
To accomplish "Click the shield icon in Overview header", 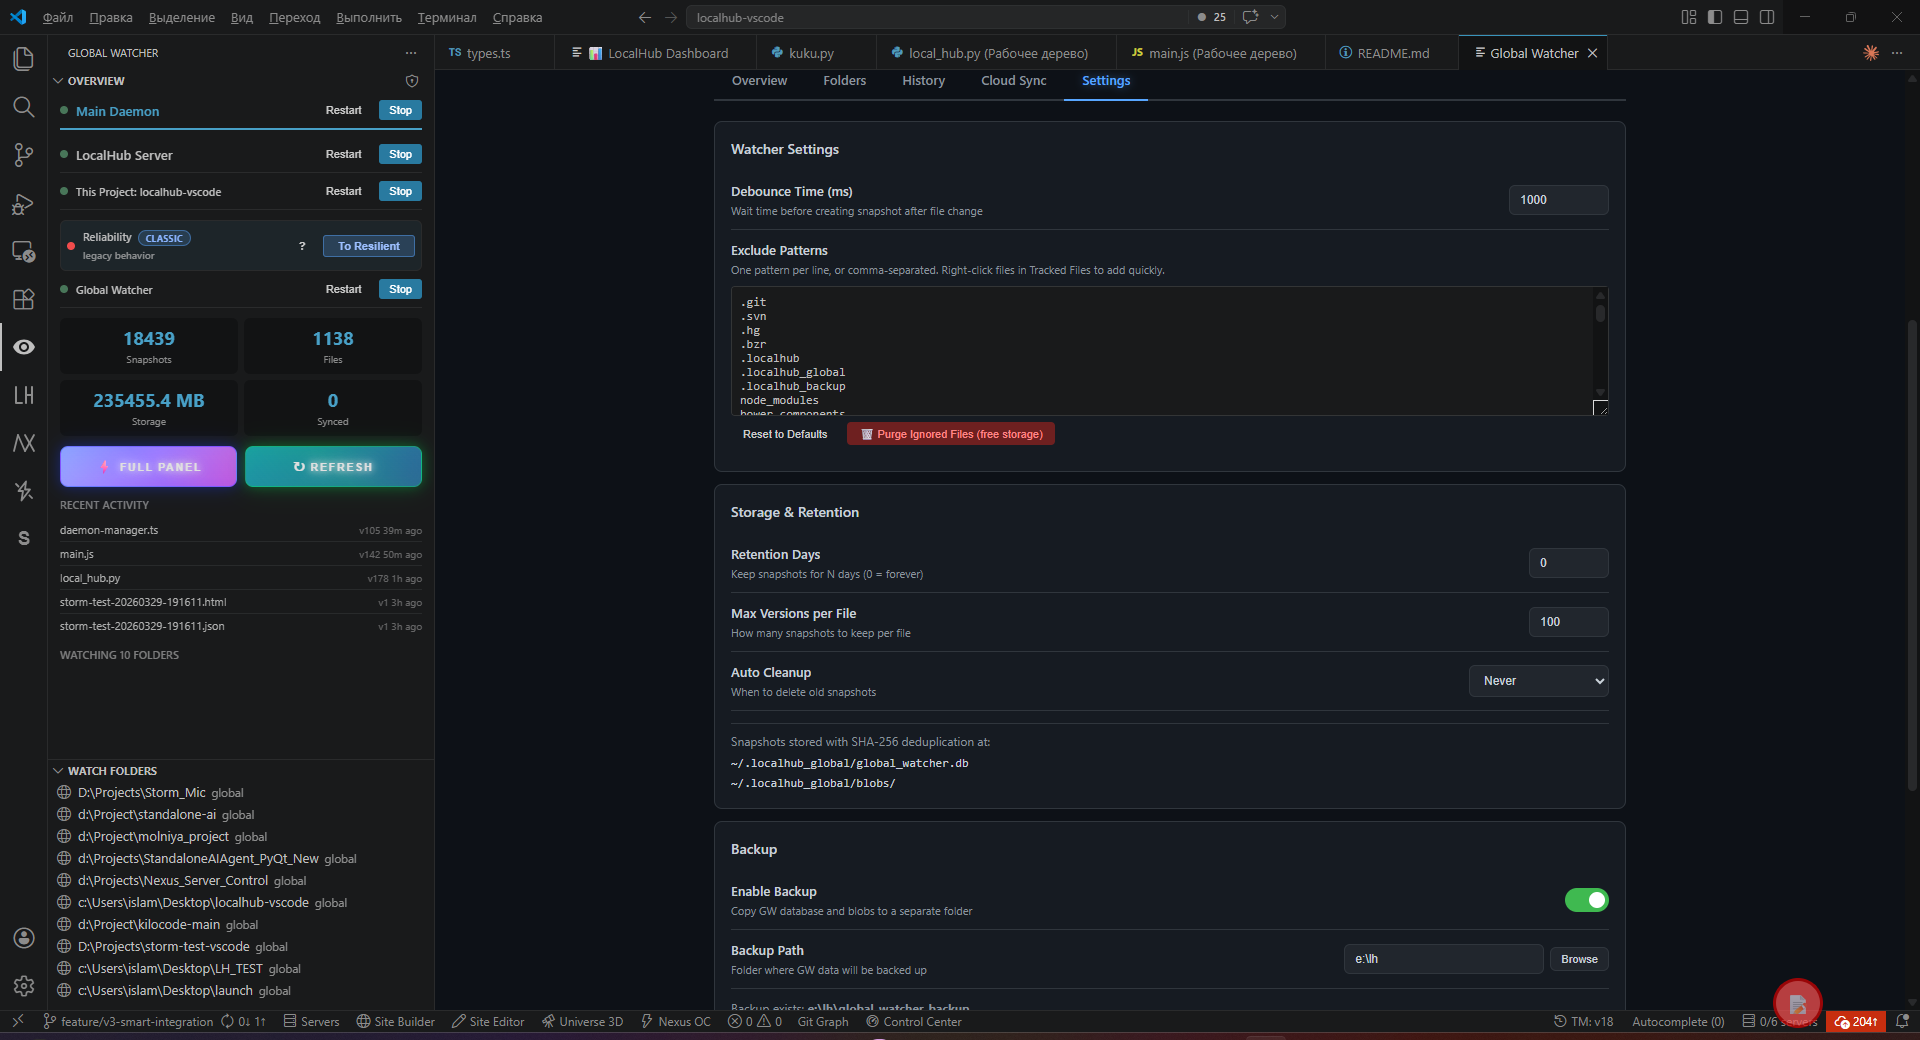I will [411, 81].
